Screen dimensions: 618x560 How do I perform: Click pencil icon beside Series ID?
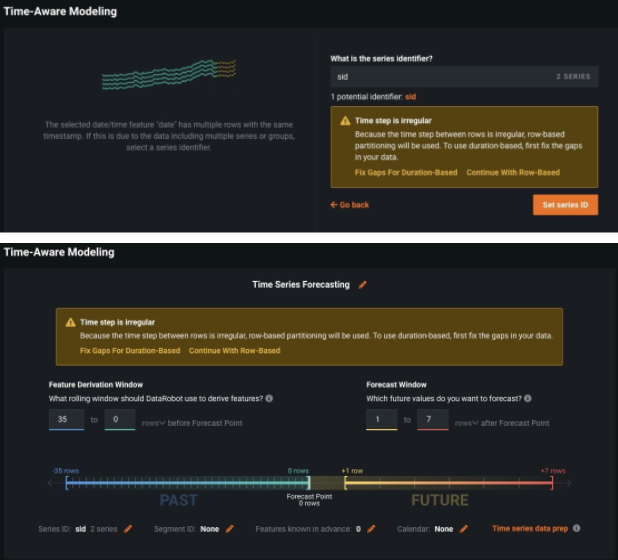click(x=128, y=529)
